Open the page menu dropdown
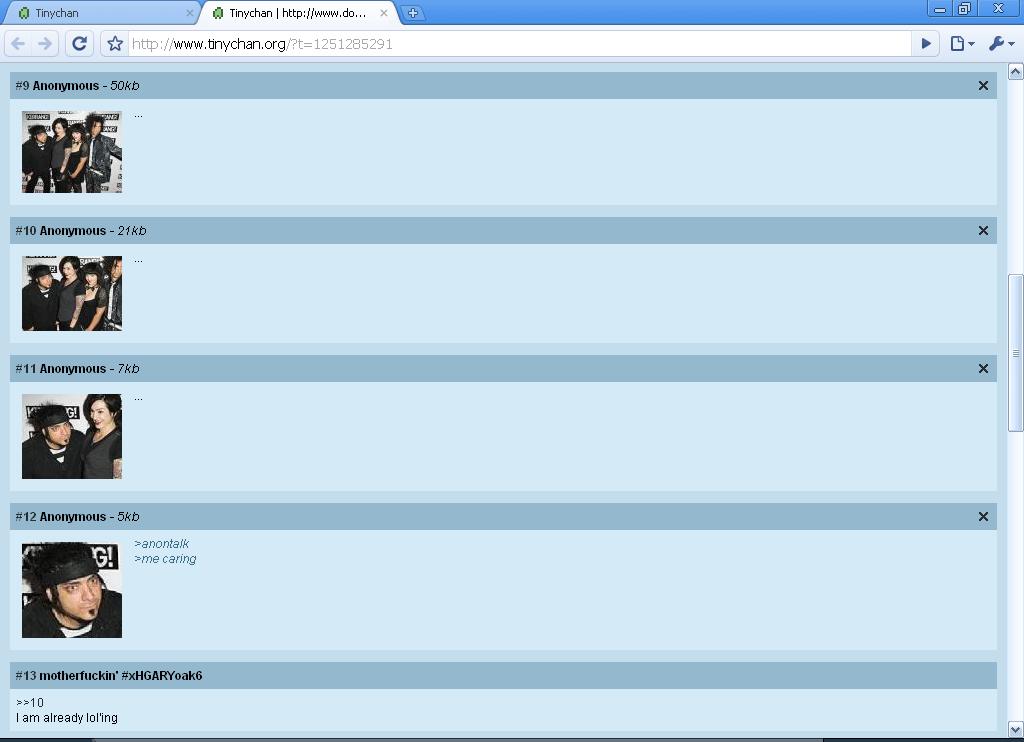This screenshot has height=742, width=1024. click(962, 44)
